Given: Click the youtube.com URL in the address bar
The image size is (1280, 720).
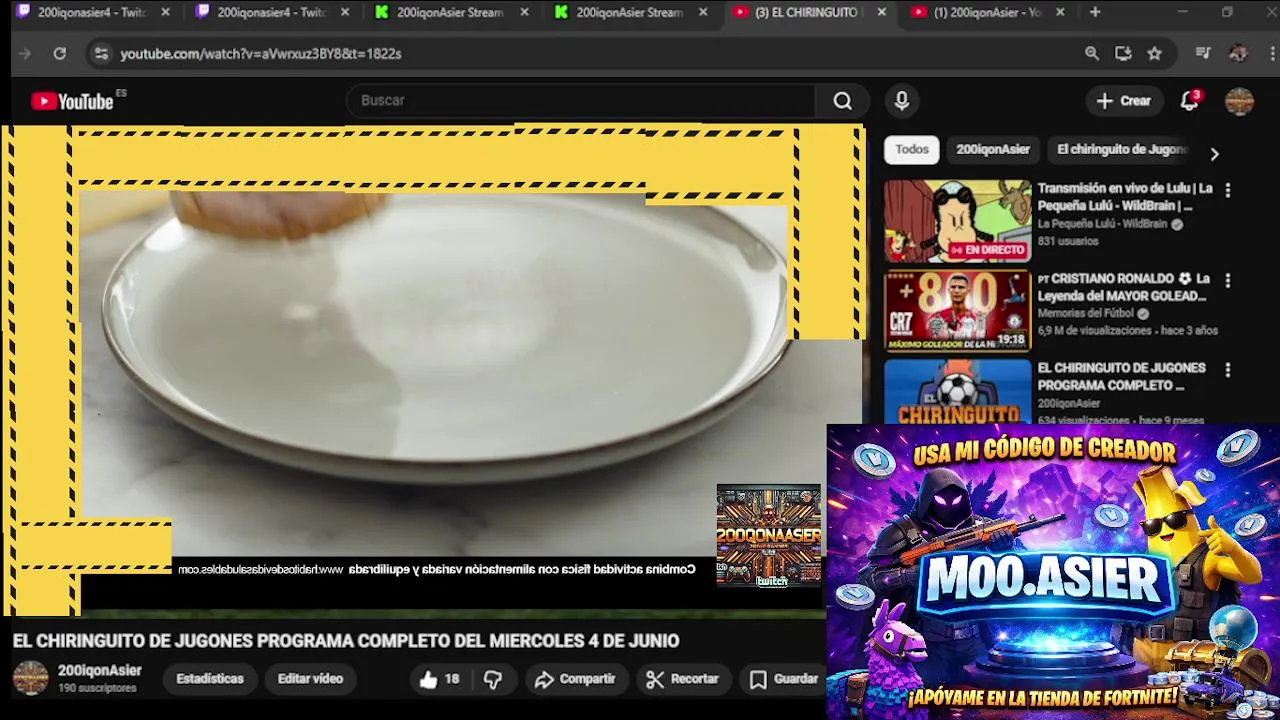Looking at the screenshot, I should pyautogui.click(x=261, y=54).
